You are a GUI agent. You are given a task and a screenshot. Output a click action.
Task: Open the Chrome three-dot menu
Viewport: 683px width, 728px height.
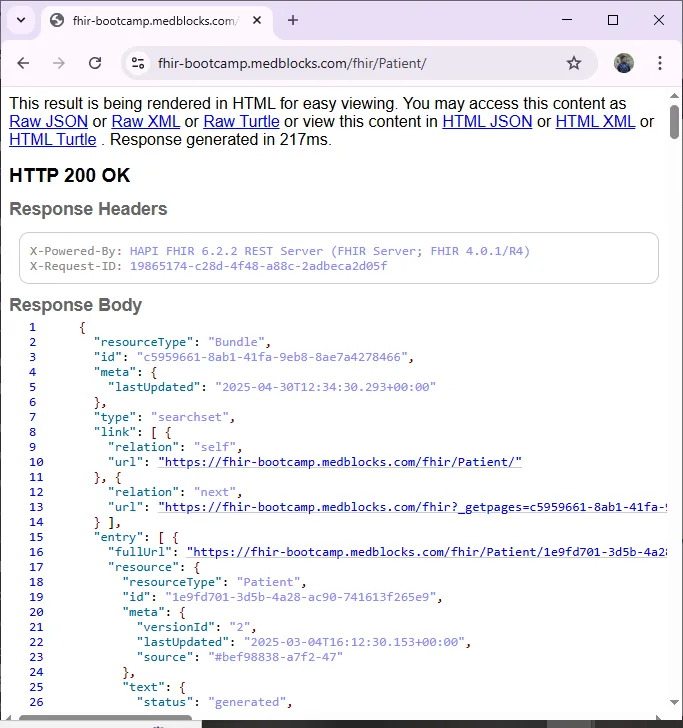tap(660, 63)
